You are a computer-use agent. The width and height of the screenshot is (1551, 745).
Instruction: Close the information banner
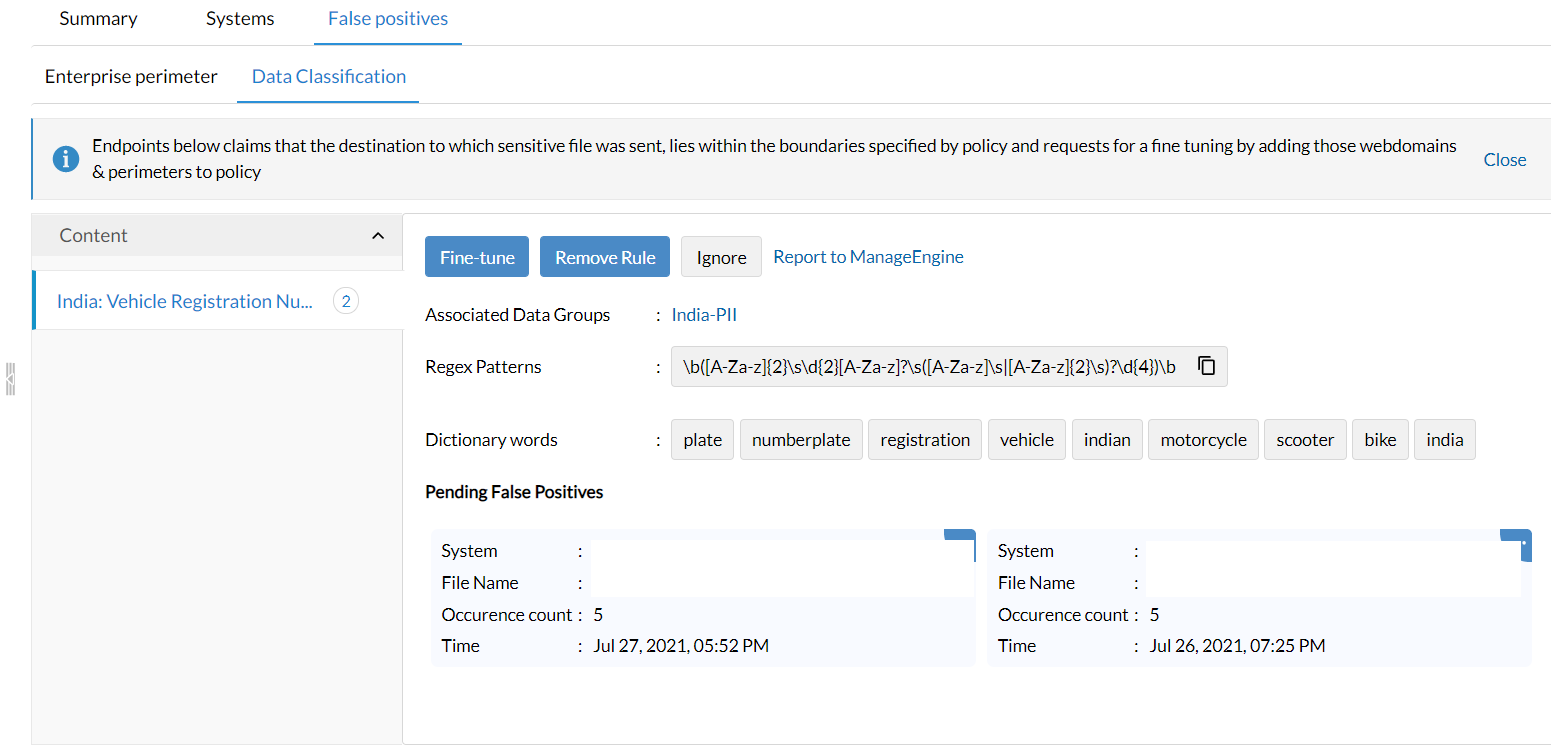1504,160
